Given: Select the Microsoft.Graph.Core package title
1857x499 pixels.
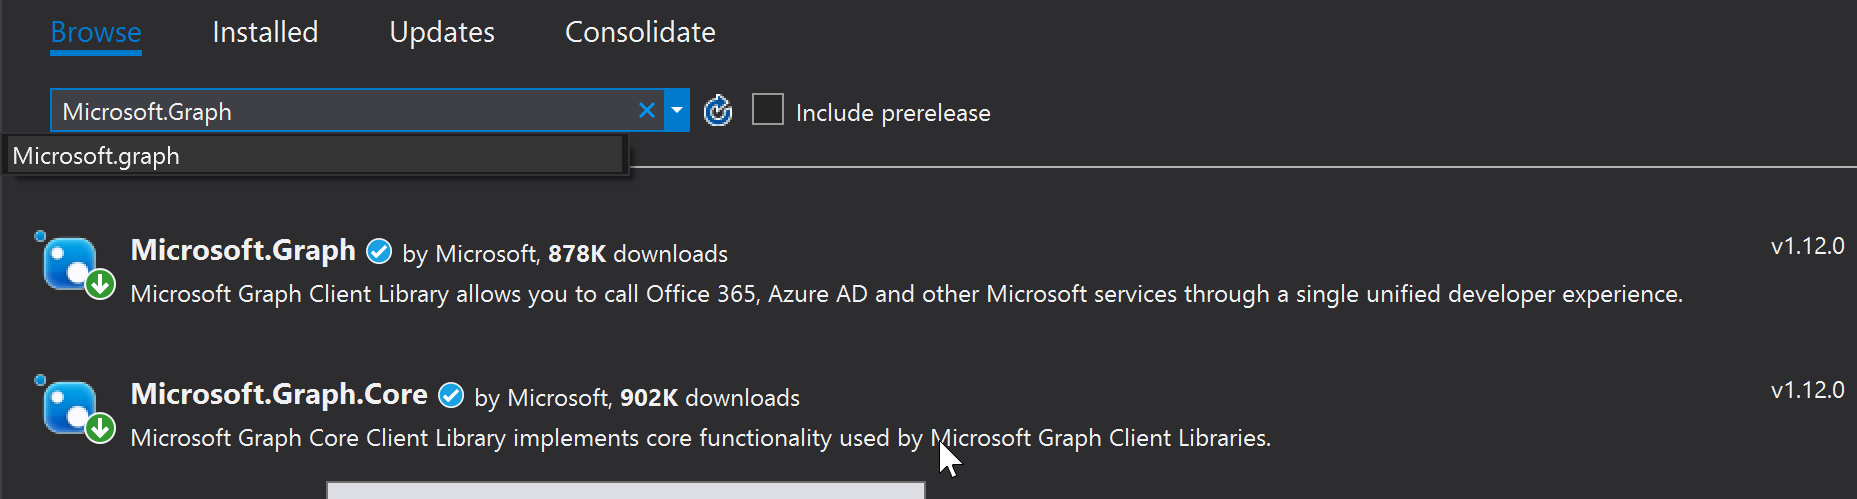Looking at the screenshot, I should pos(279,394).
